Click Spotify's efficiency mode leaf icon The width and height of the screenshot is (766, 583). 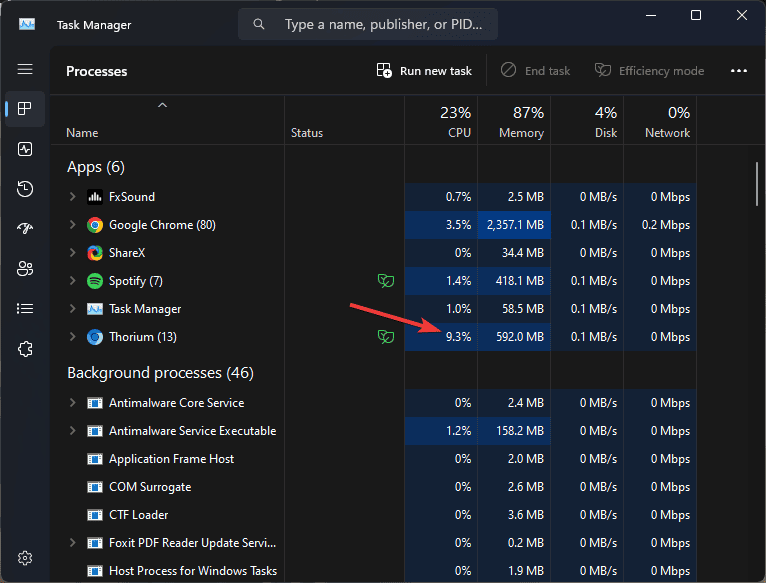click(x=385, y=281)
